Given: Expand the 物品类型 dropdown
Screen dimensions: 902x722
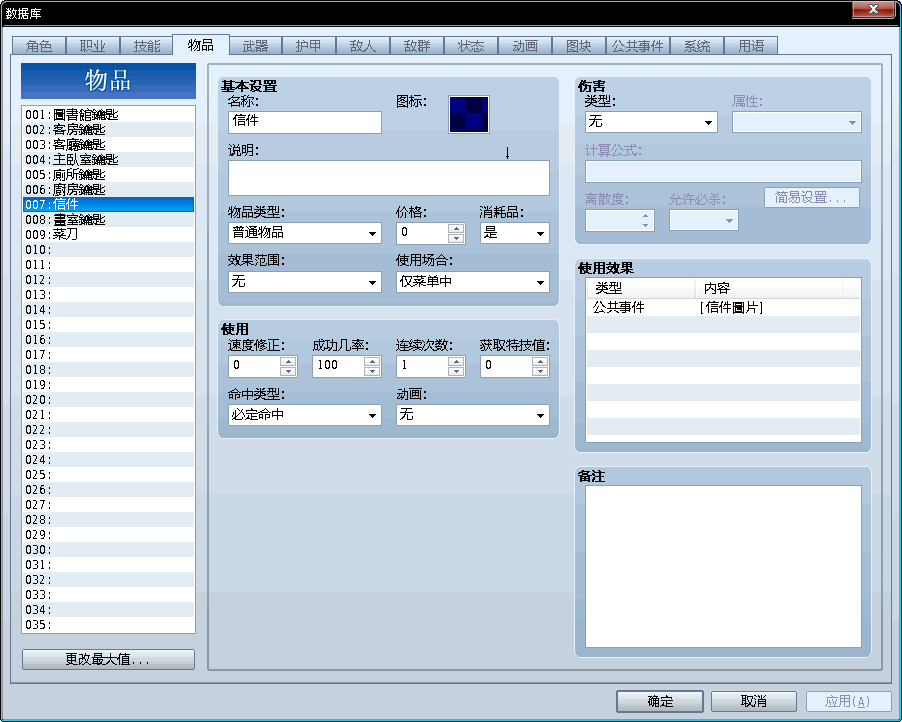Looking at the screenshot, I should 304,233.
